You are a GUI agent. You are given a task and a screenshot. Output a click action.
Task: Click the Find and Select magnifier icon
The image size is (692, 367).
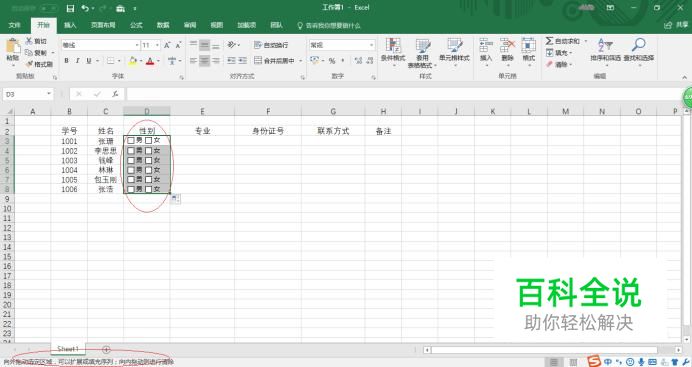click(639, 45)
